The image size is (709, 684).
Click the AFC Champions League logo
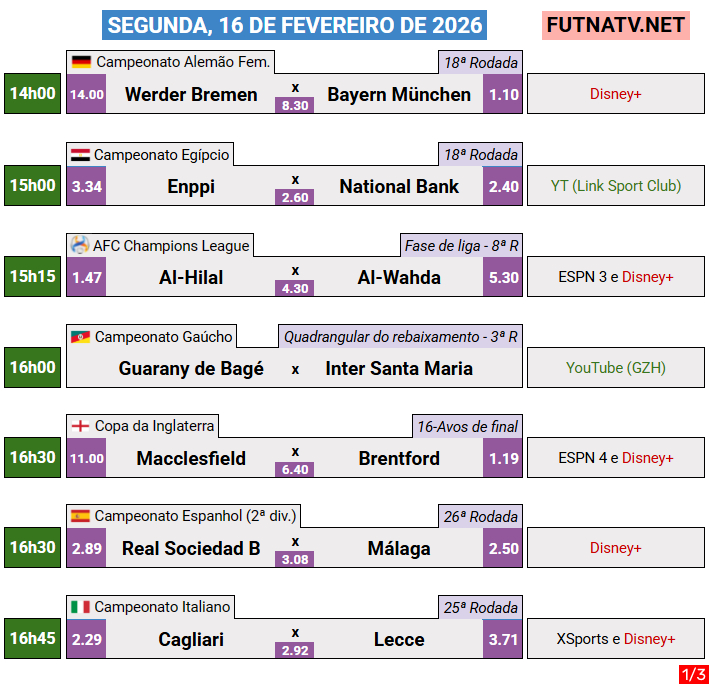pos(80,245)
